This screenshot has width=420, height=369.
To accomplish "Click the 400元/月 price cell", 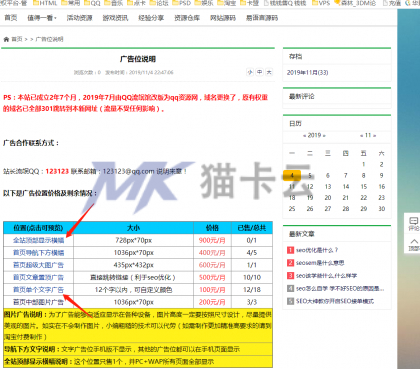I will click(212, 253).
